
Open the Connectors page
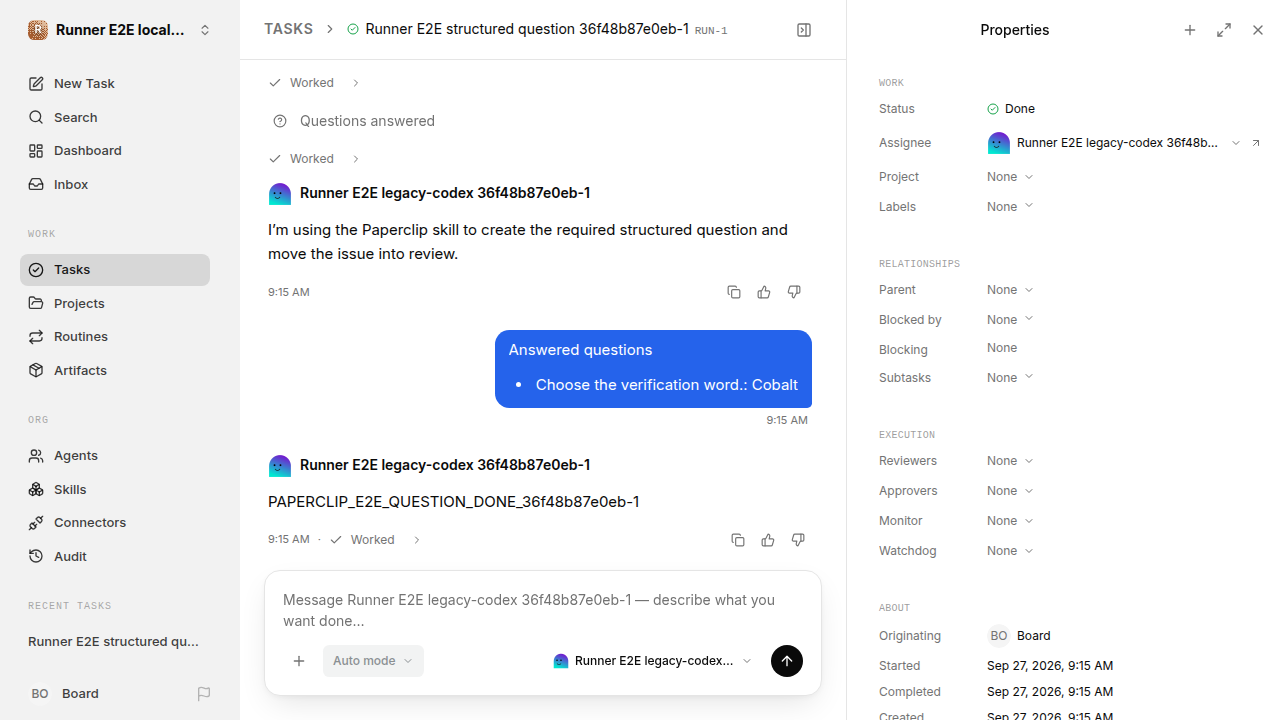click(115, 523)
